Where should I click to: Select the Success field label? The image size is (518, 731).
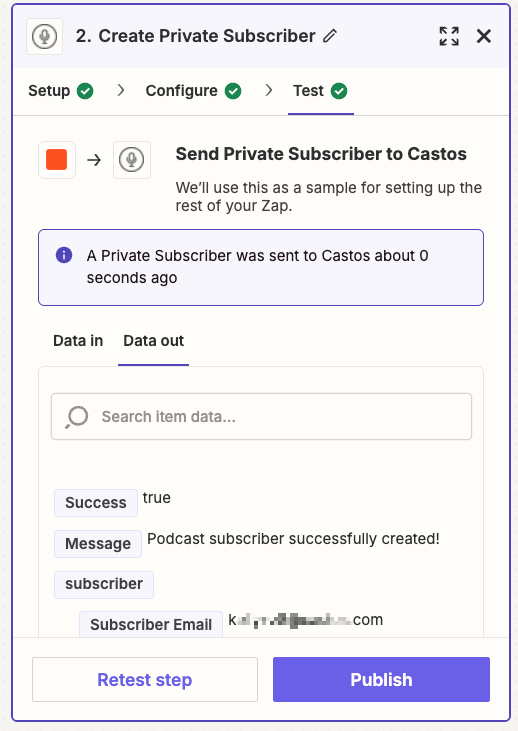click(x=96, y=503)
